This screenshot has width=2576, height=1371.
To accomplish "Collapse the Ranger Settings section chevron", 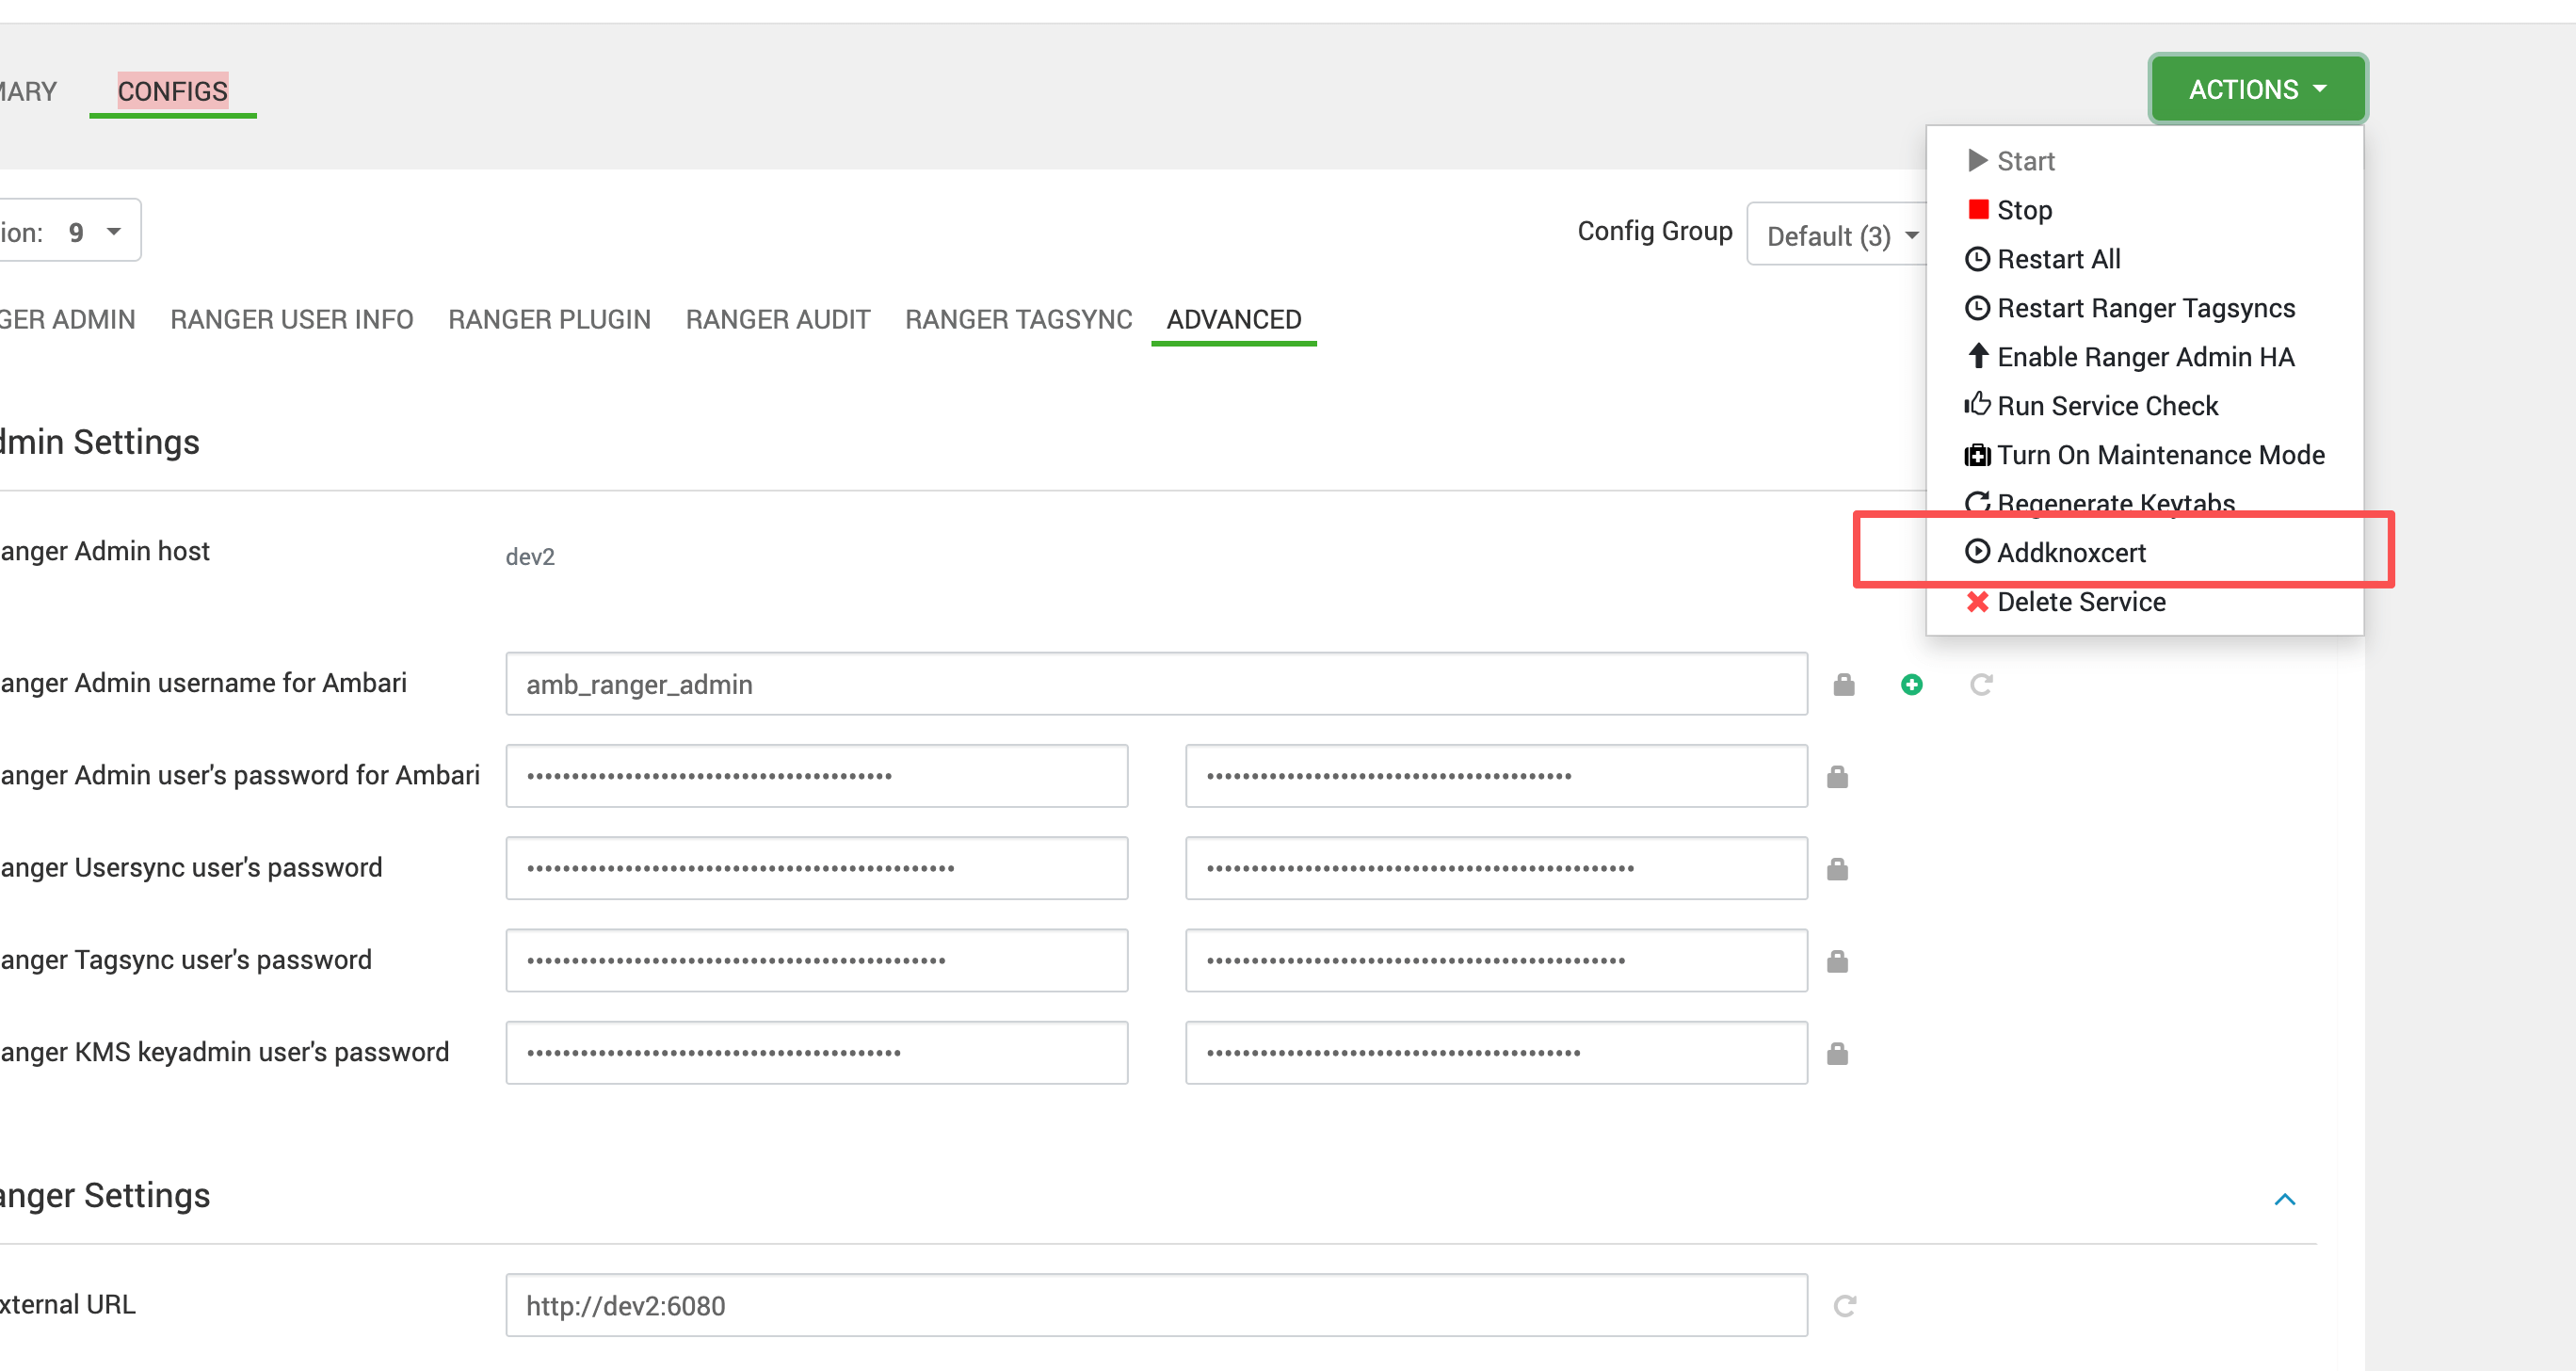I will [2284, 1199].
